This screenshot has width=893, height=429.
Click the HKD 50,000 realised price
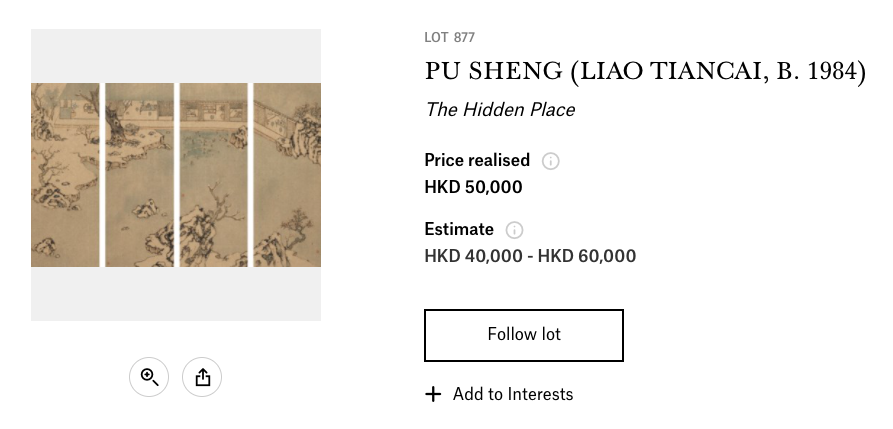(x=473, y=187)
